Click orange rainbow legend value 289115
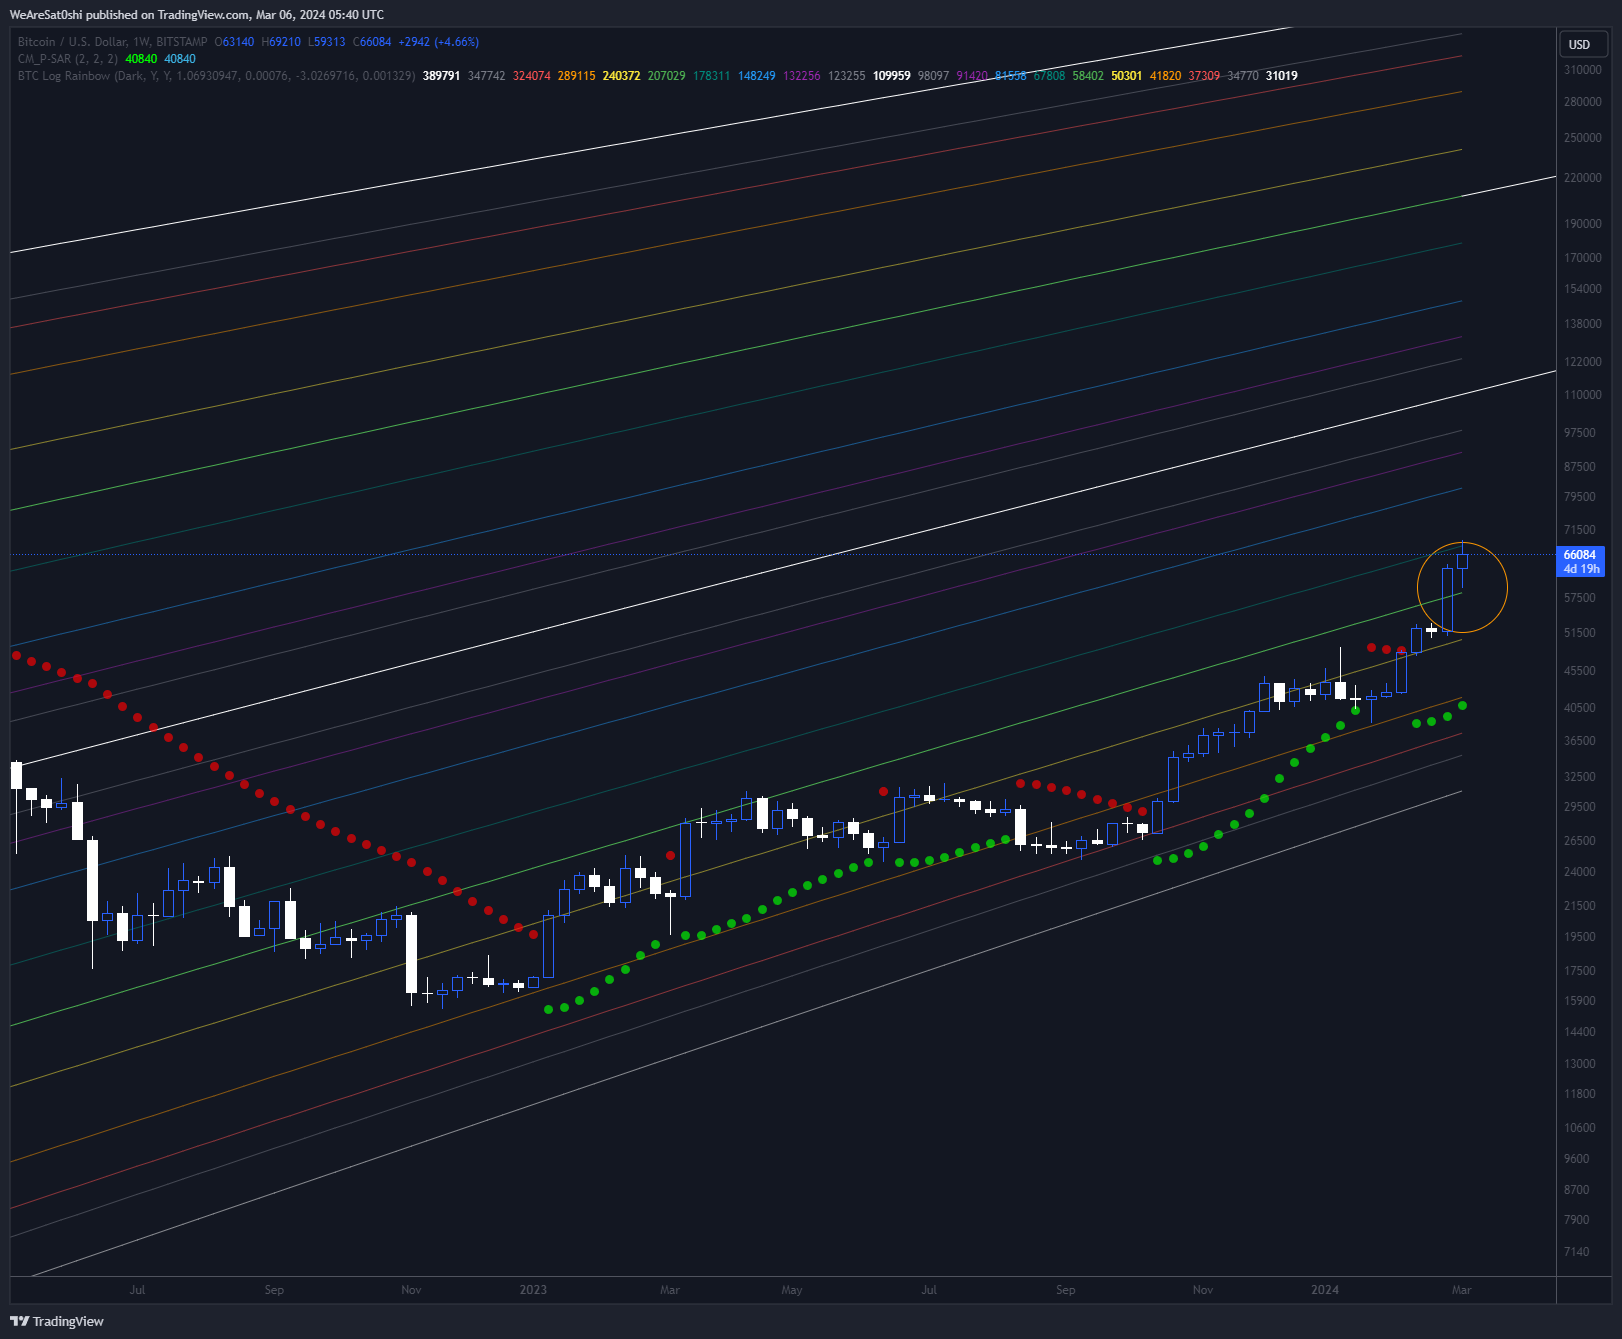 coord(576,76)
